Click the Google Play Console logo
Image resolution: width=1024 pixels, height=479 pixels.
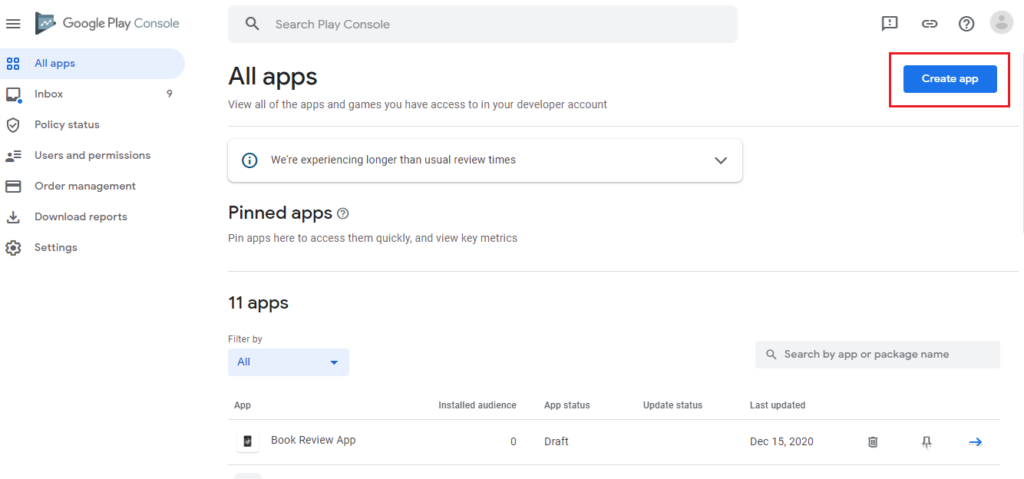pyautogui.click(x=107, y=24)
